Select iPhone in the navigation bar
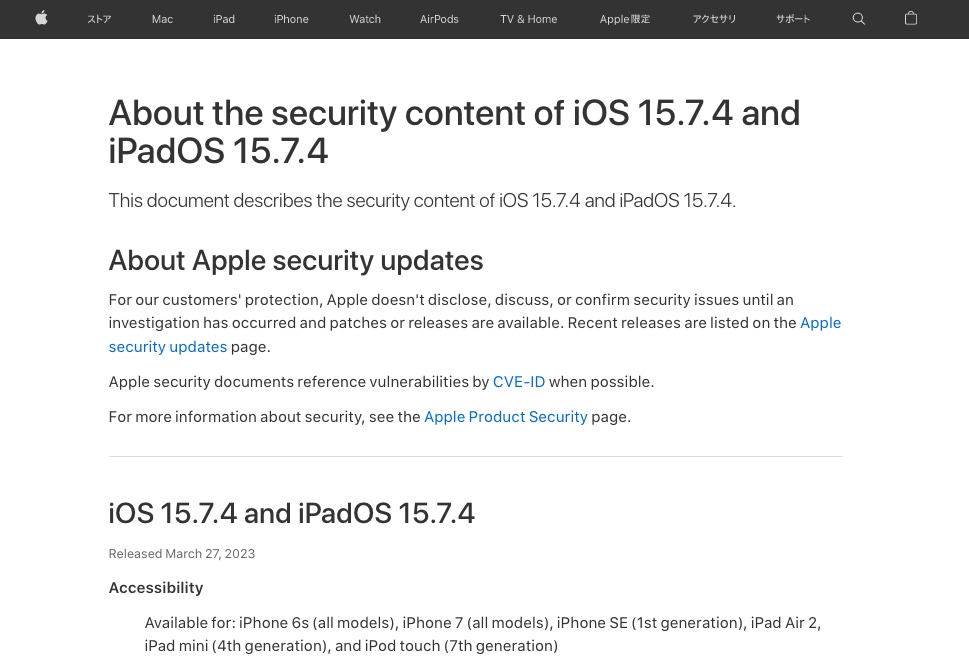Viewport: 969px width, 663px height. (291, 19)
